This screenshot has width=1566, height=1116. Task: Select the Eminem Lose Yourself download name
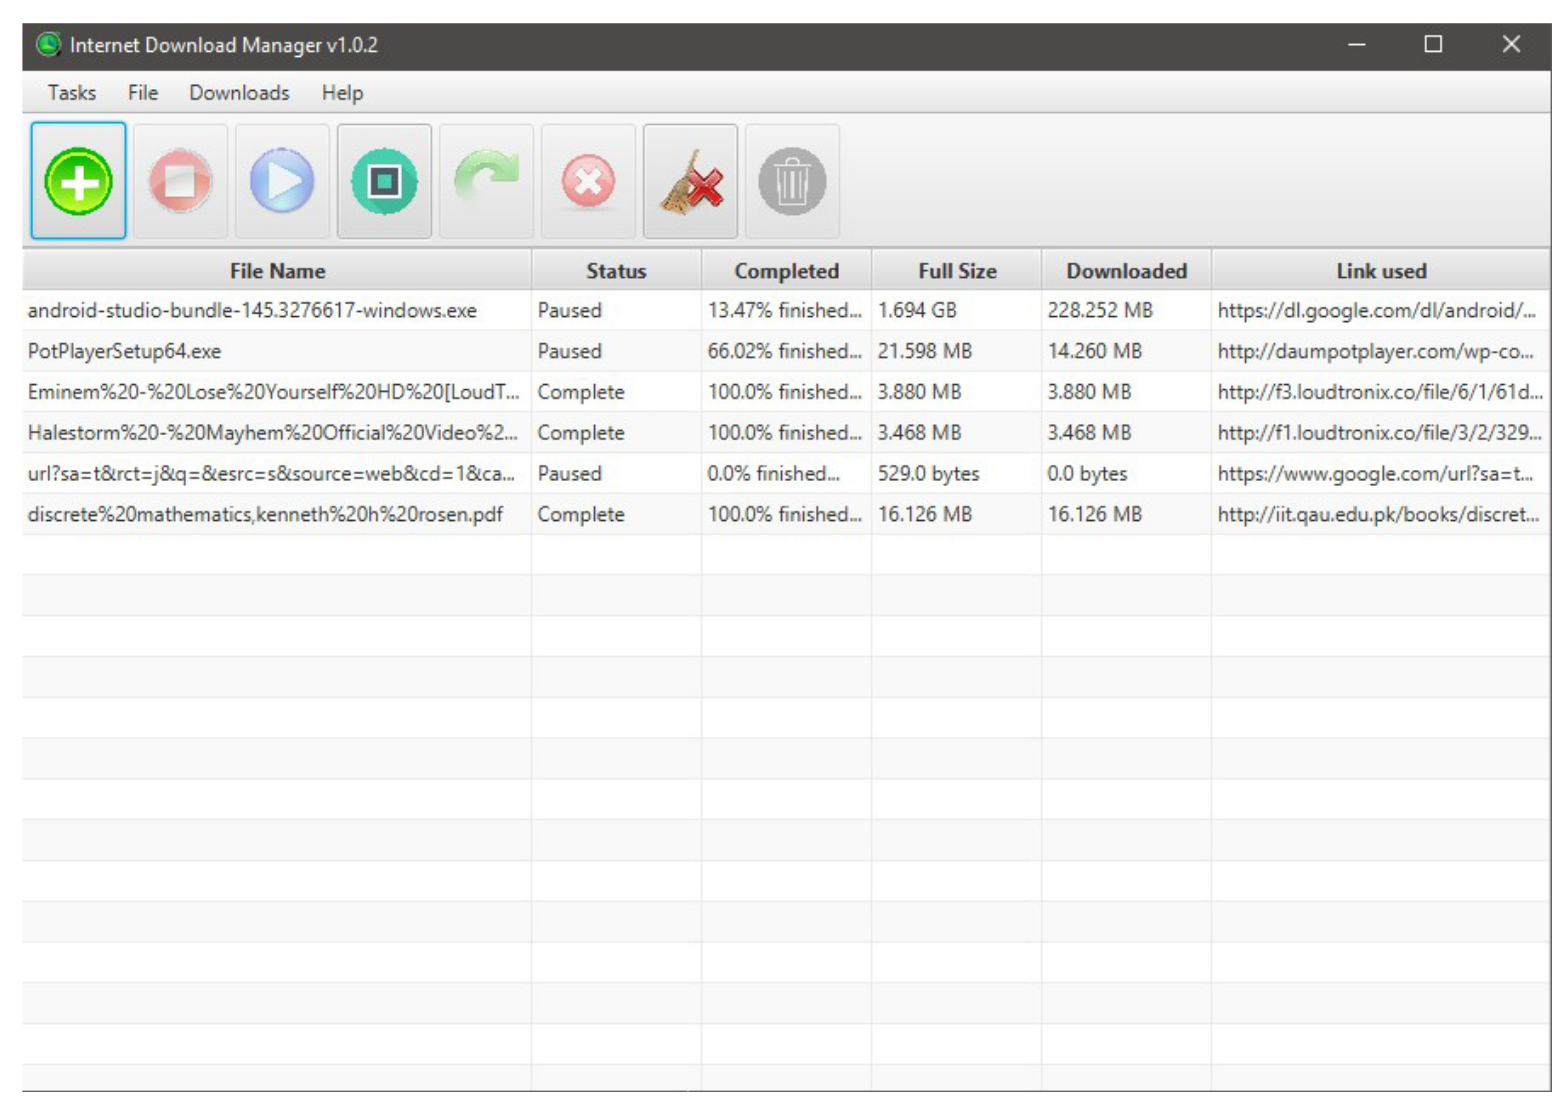pos(274,392)
